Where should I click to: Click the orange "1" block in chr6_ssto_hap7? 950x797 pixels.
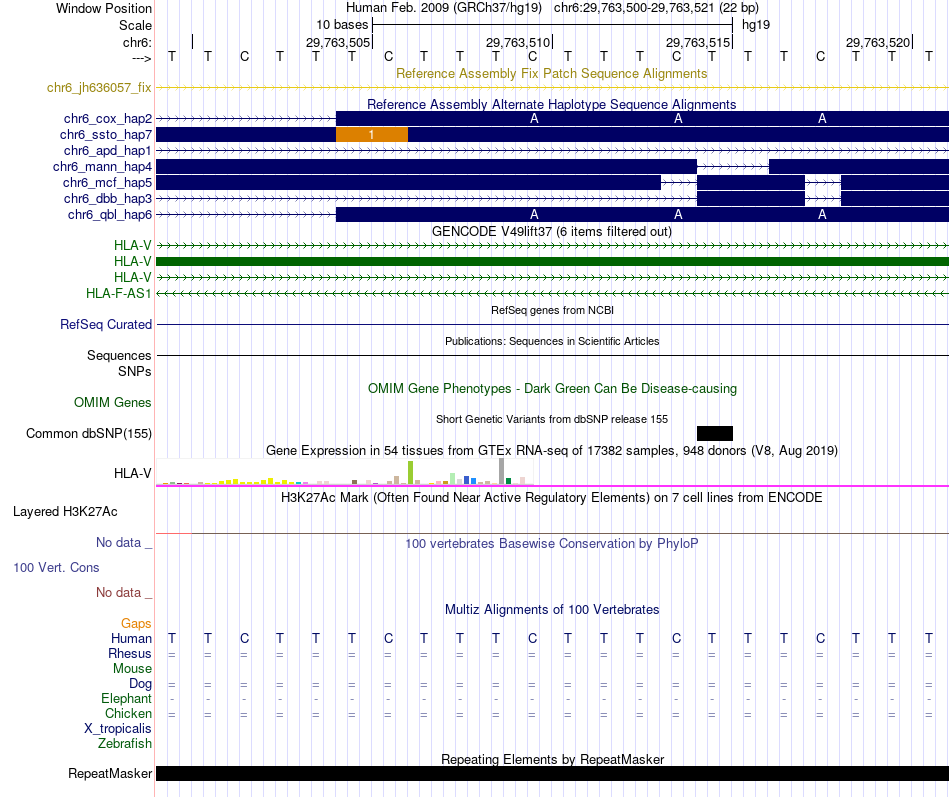[372, 135]
